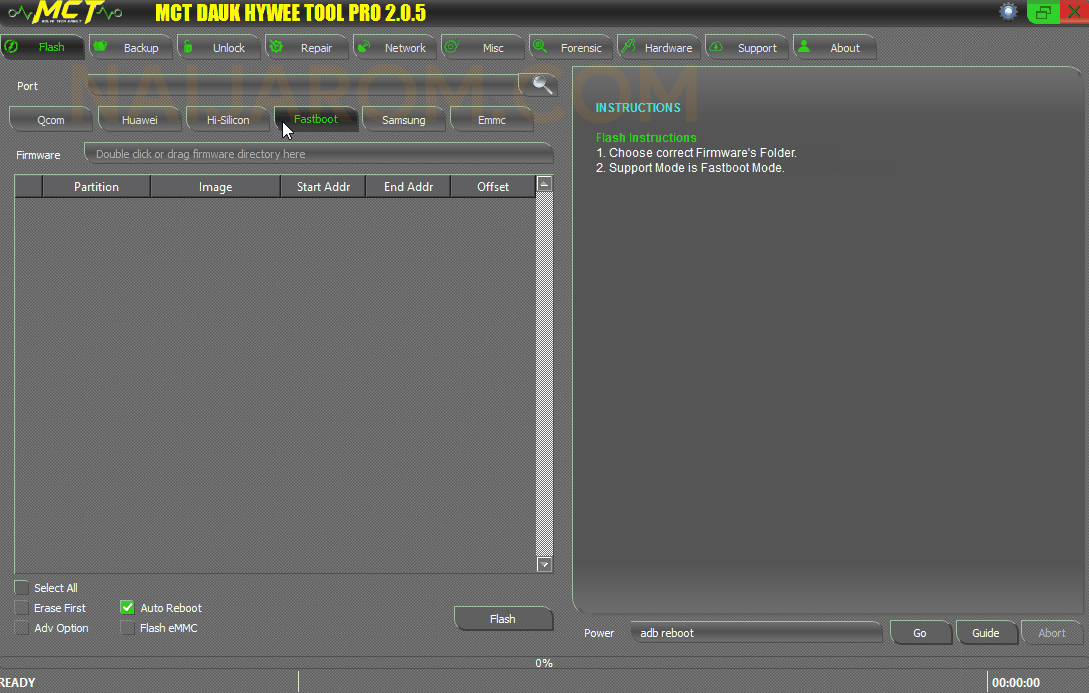This screenshot has width=1089, height=693.
Task: Open the Power command dropdown showing adb reboot
Action: [x=756, y=633]
